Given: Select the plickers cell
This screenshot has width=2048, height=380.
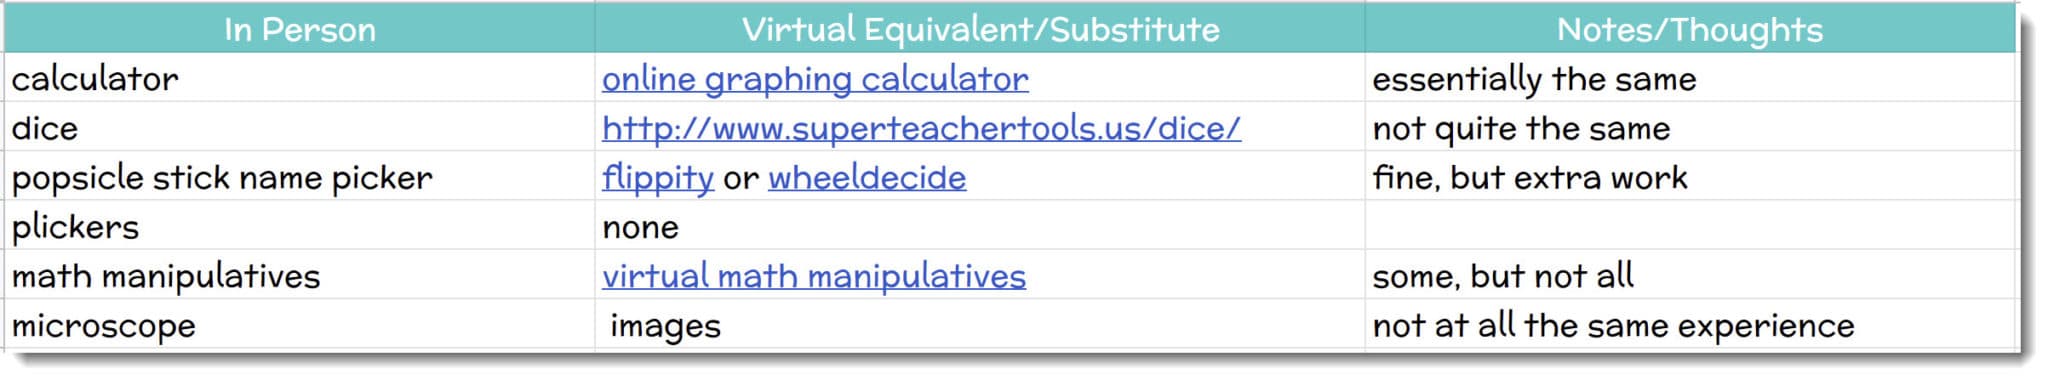Looking at the screenshot, I should click(300, 226).
